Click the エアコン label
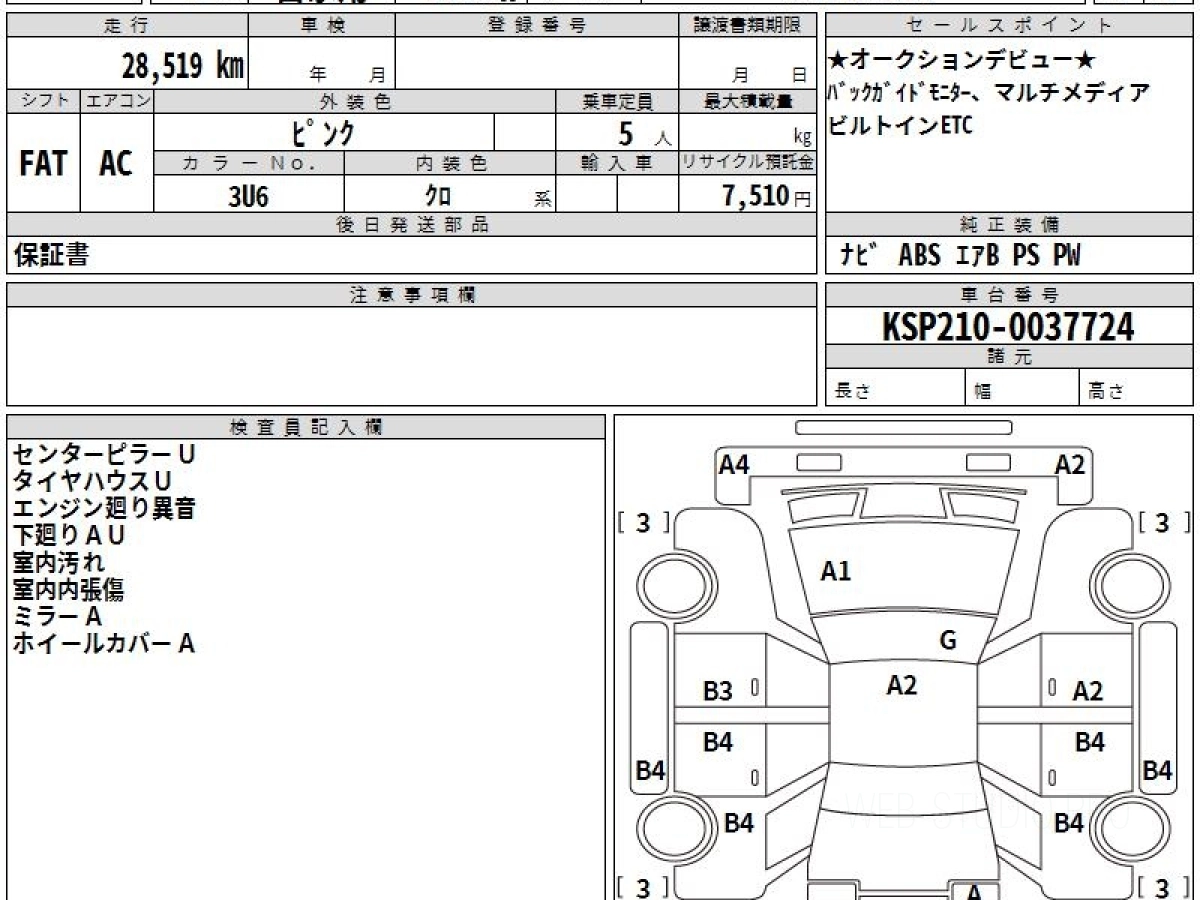Viewport: 1200px width, 900px height. [x=117, y=101]
